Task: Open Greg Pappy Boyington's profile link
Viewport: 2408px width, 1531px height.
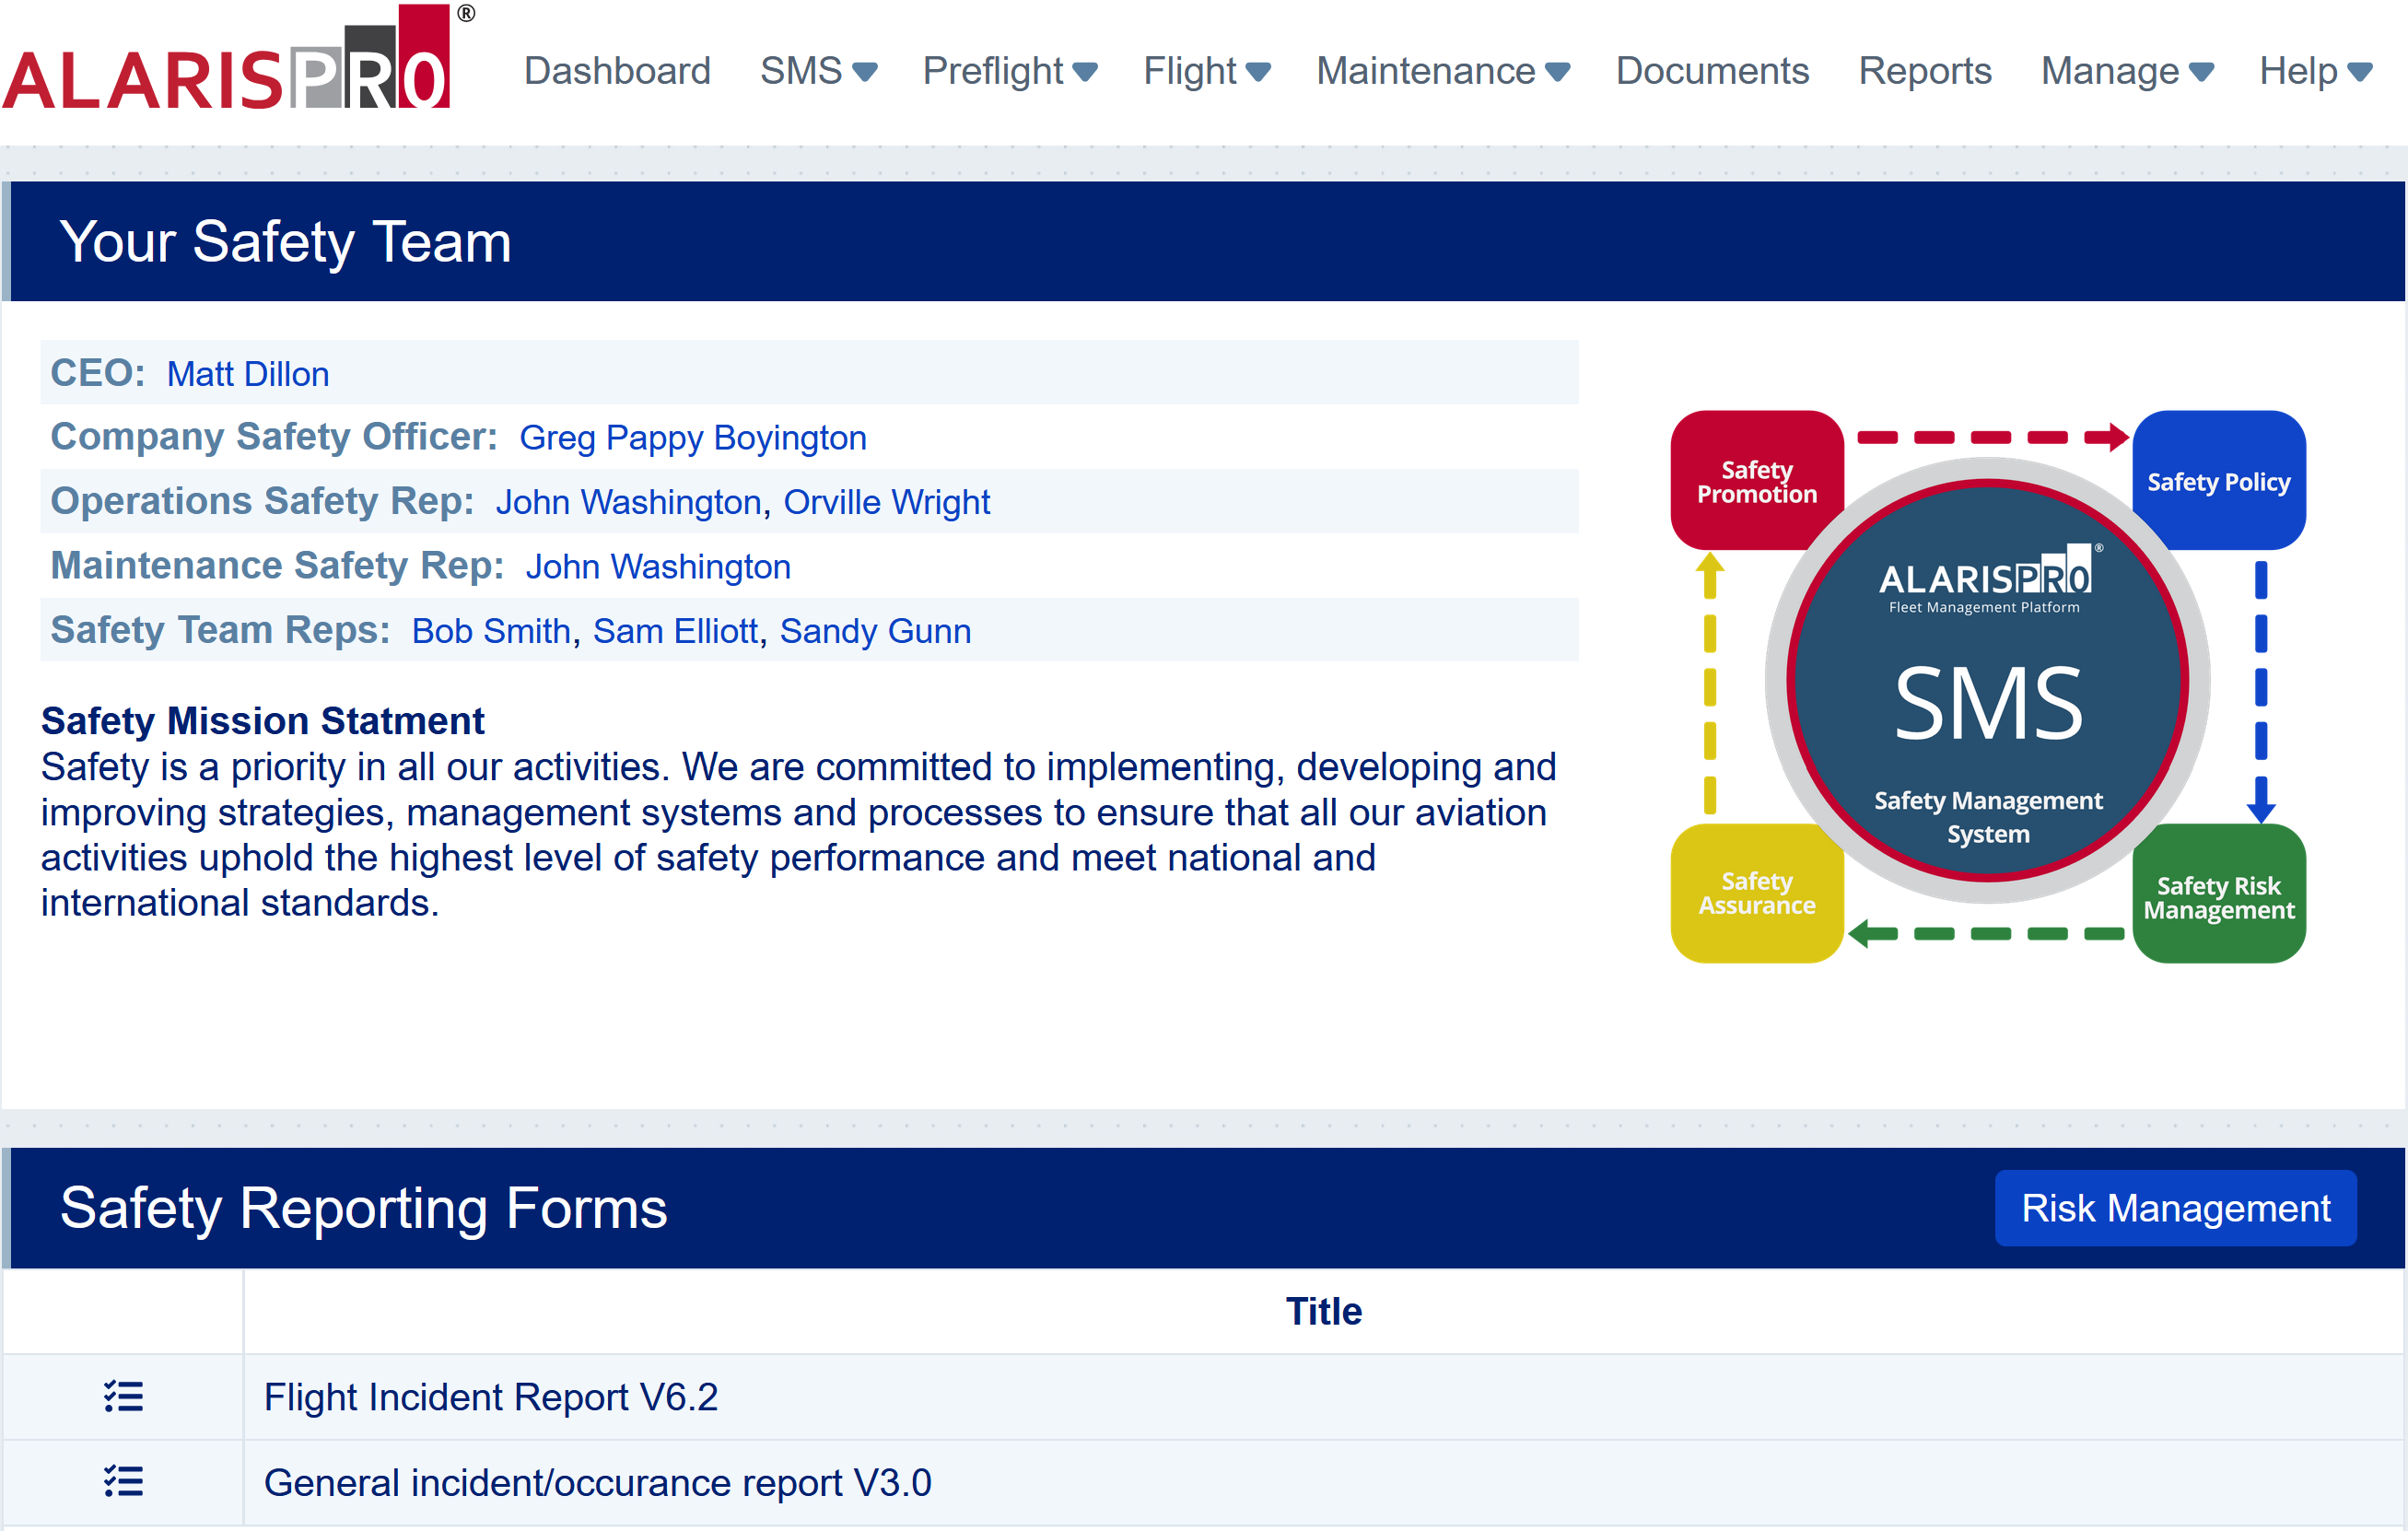Action: coord(693,438)
